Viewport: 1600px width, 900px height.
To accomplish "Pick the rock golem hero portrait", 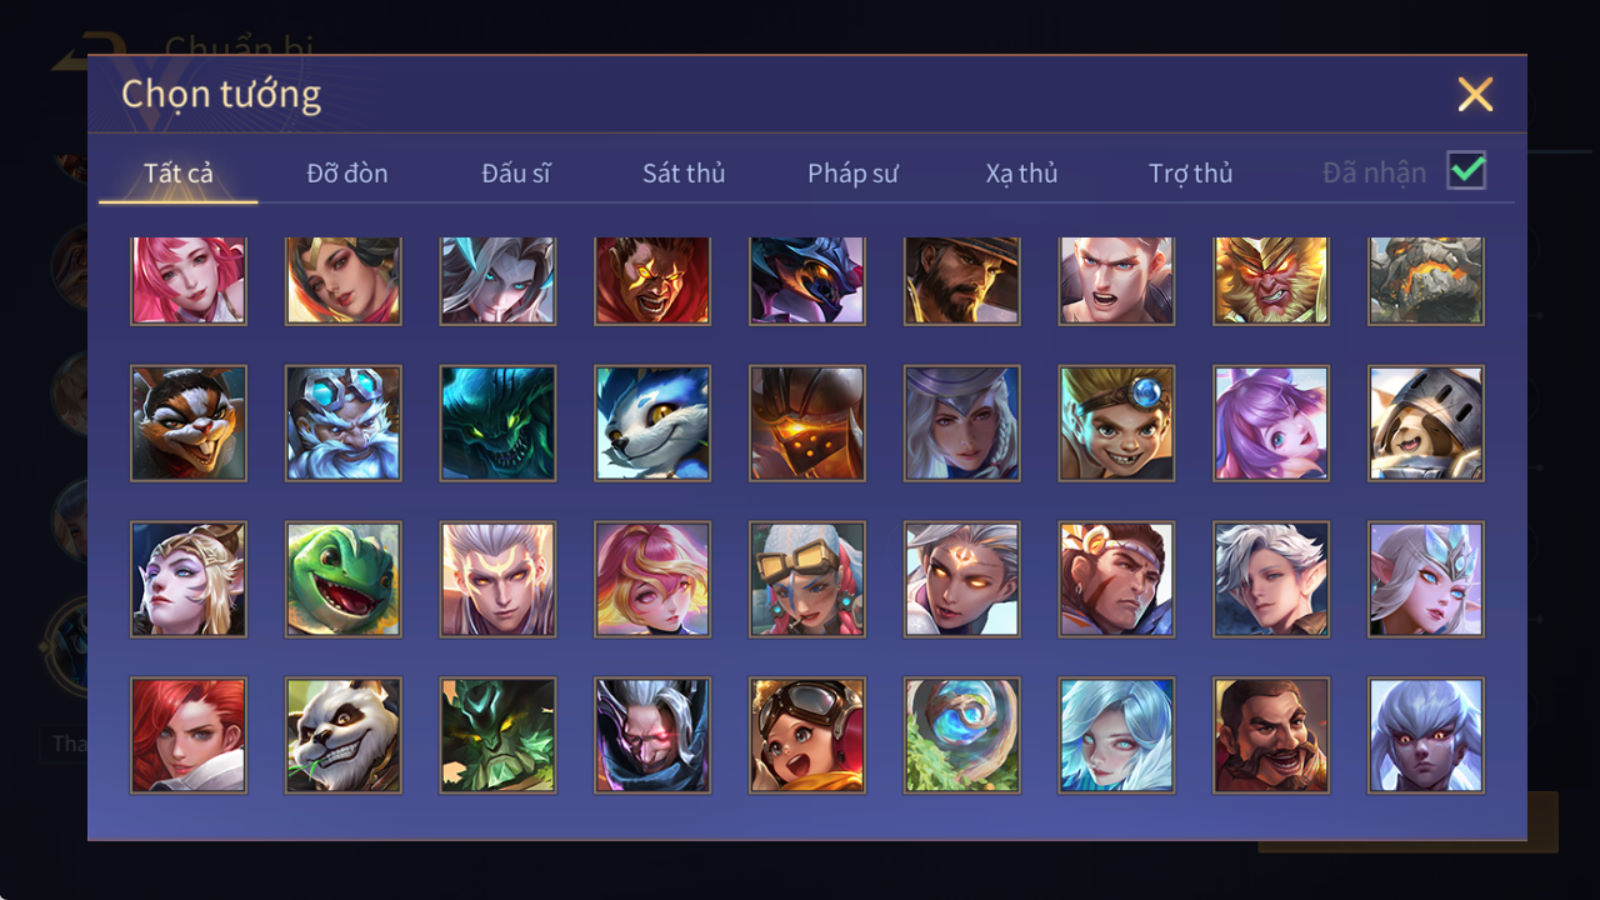I will [x=1426, y=280].
